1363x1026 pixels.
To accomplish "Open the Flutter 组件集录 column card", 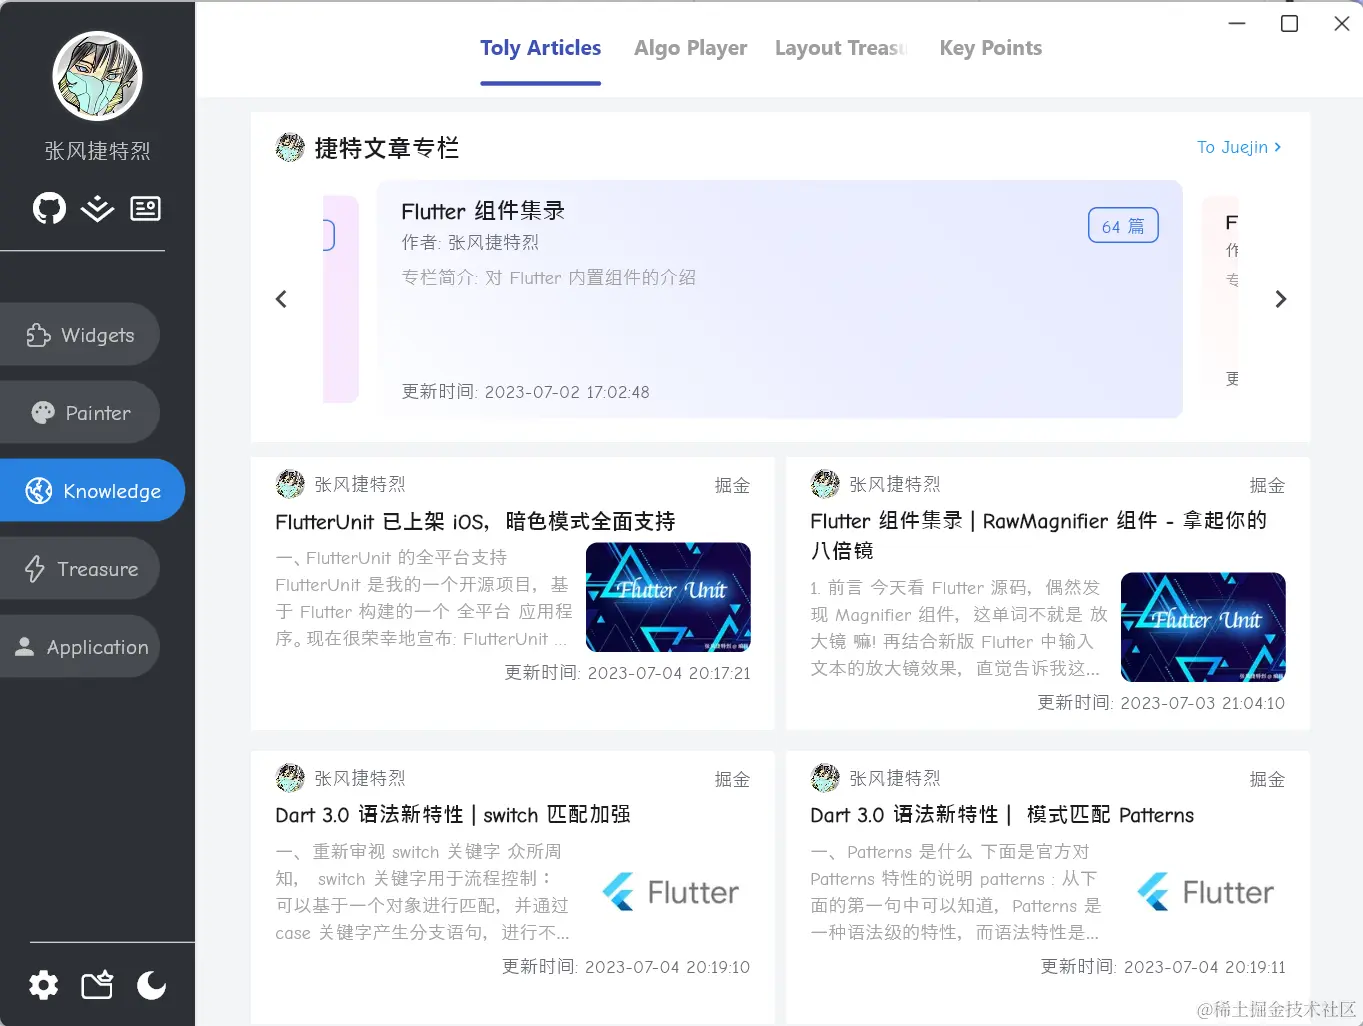I will click(x=780, y=299).
